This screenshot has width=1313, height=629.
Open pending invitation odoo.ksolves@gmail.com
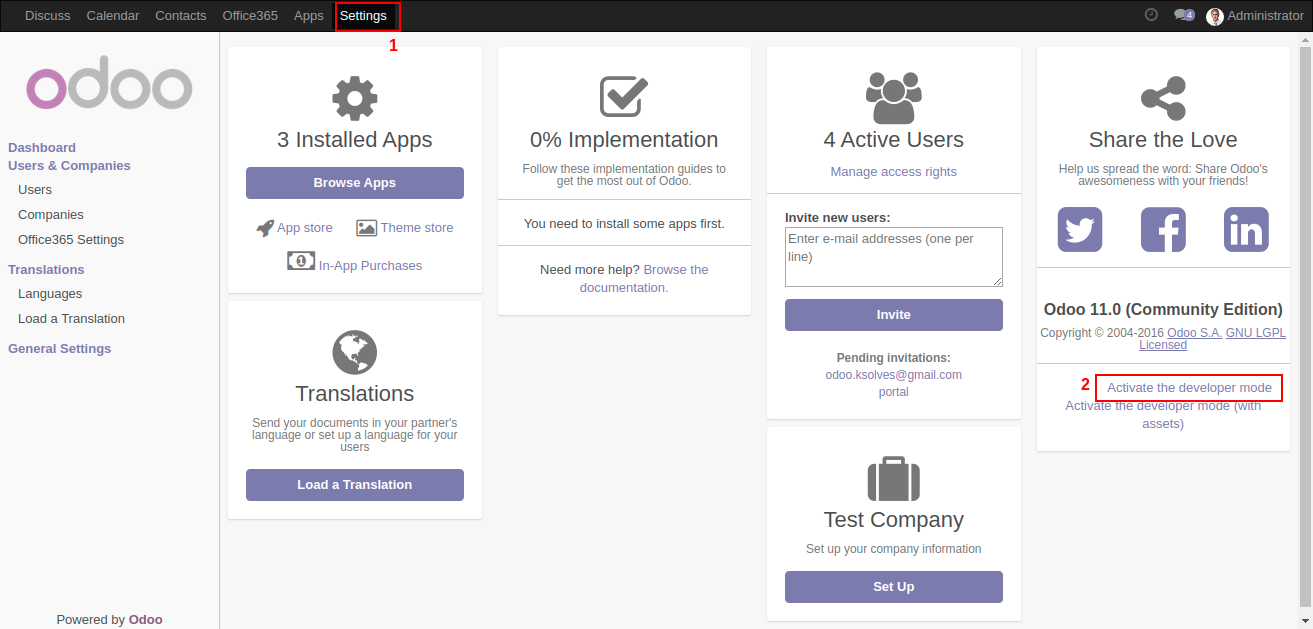point(894,375)
